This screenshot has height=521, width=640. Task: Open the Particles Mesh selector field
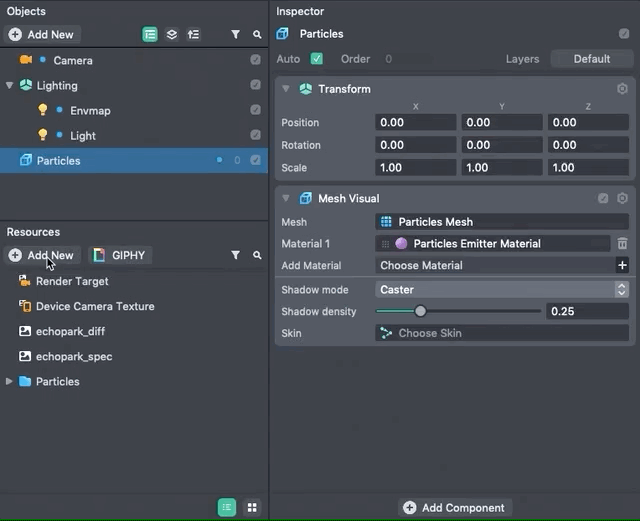click(502, 222)
